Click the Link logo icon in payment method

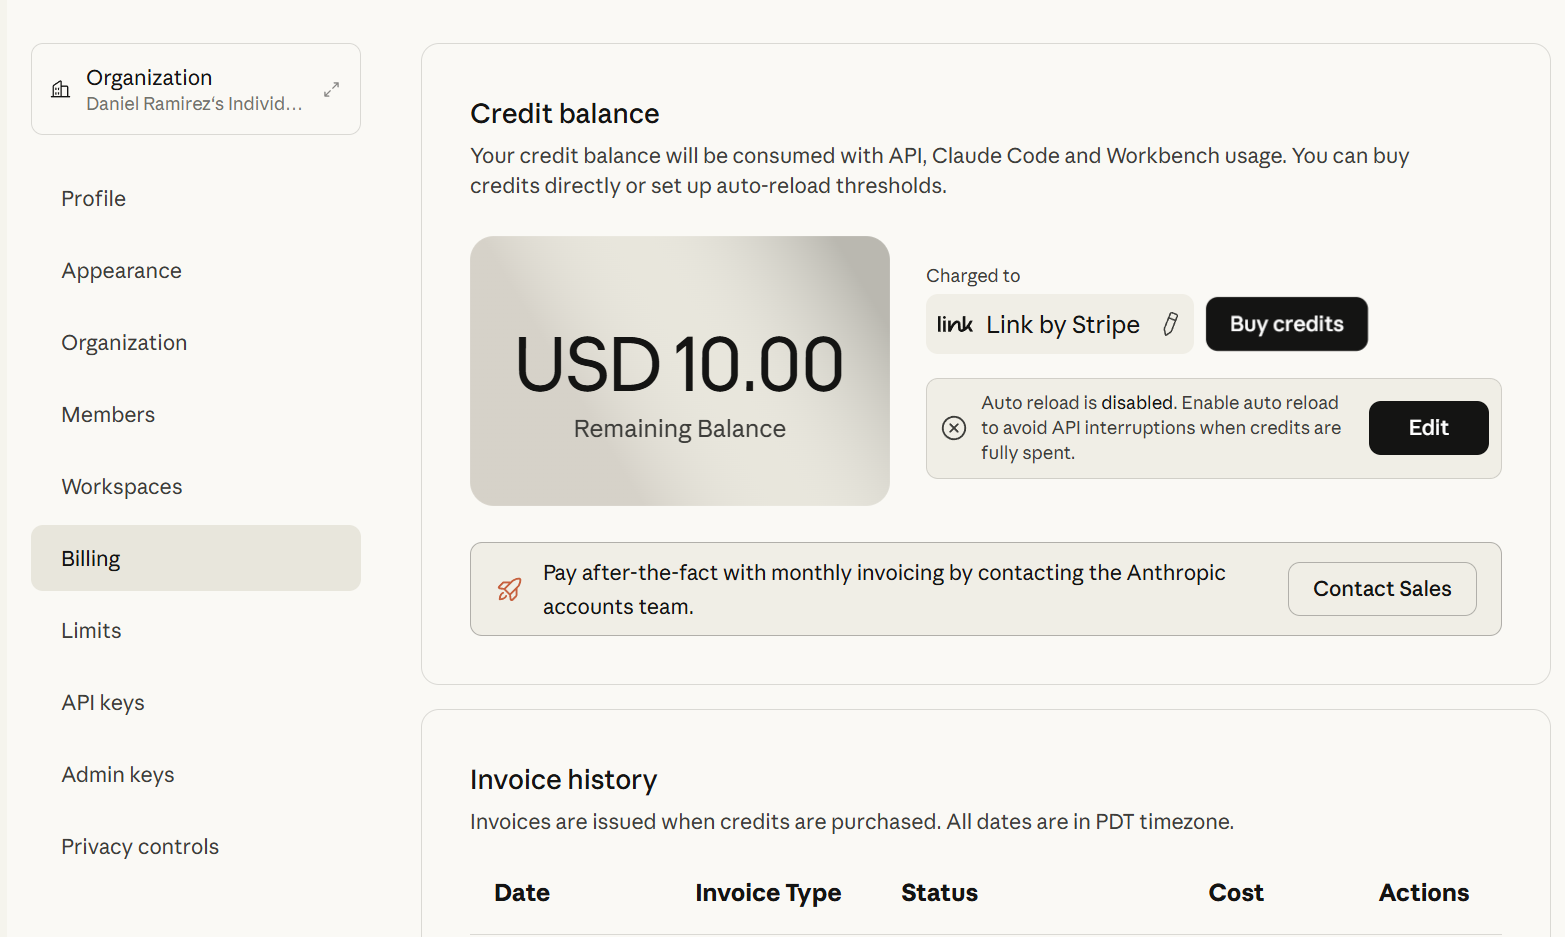point(955,324)
